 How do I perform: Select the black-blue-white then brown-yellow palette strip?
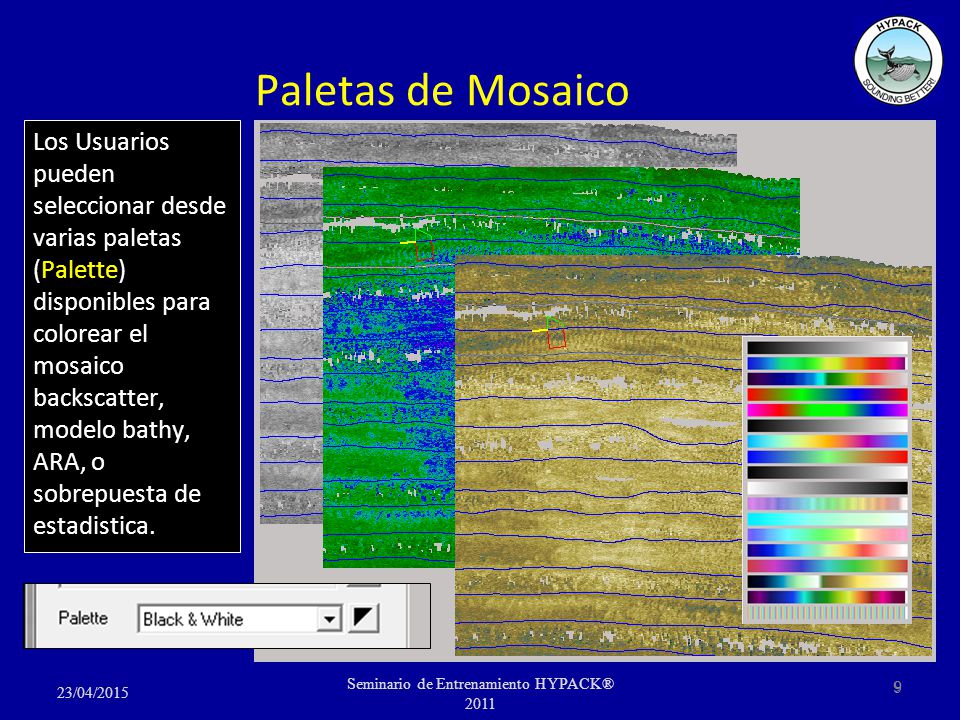pos(827,582)
